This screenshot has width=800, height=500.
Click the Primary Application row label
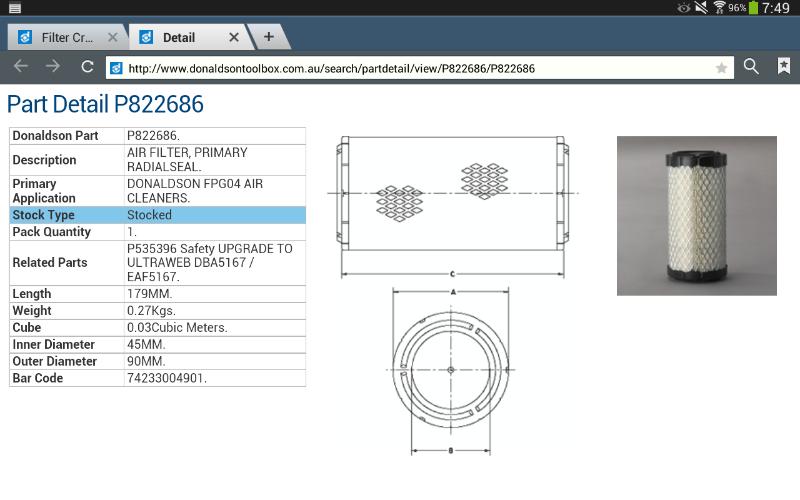[x=44, y=191]
